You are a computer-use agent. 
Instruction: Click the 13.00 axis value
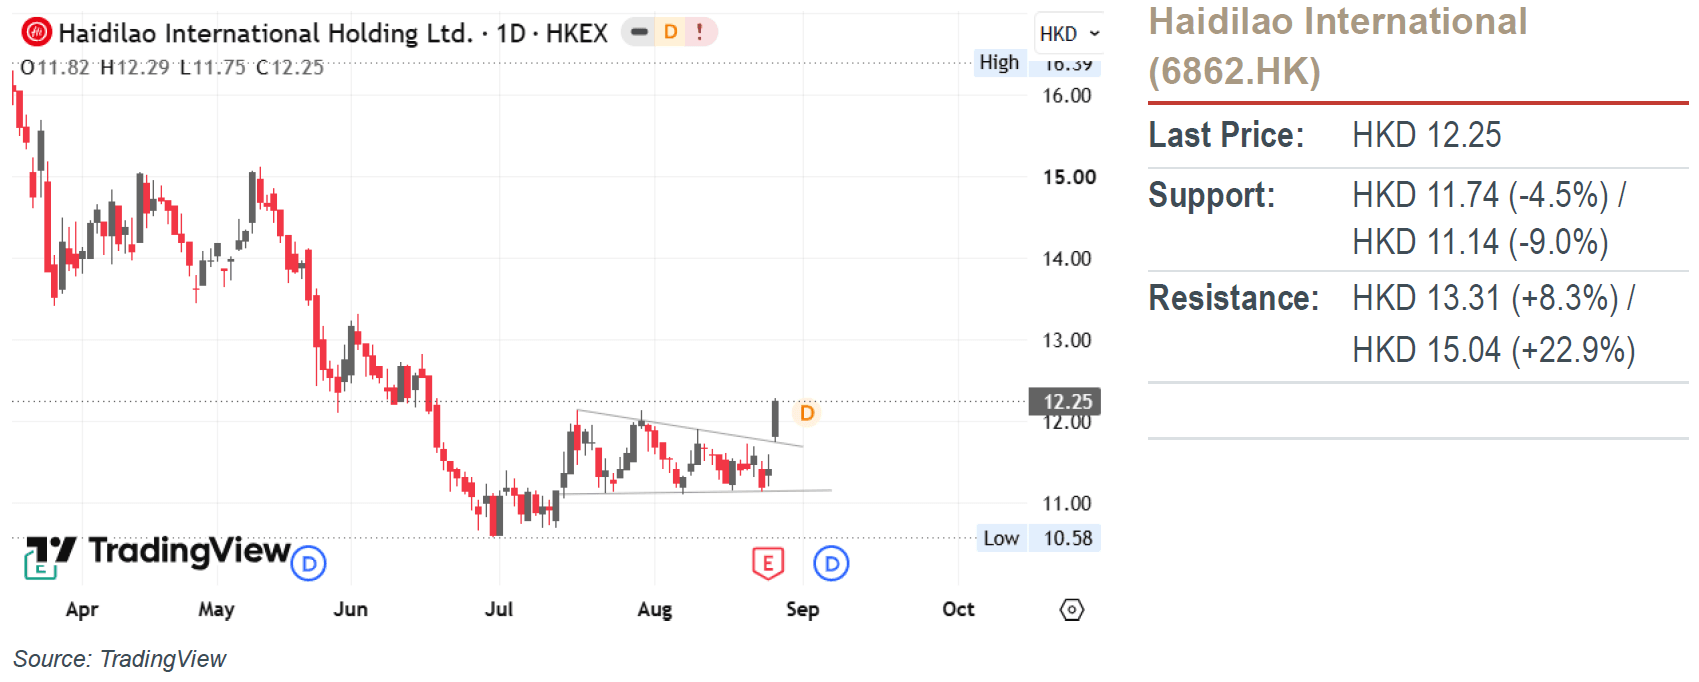(x=1067, y=340)
